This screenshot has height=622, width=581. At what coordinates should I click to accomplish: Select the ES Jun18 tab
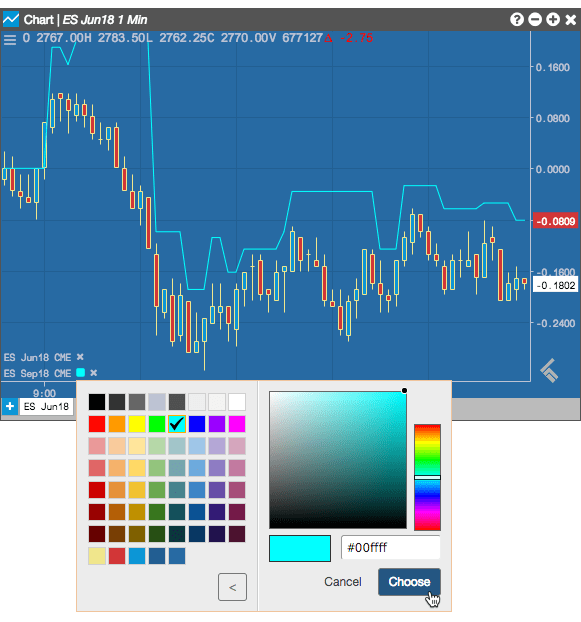click(x=46, y=407)
